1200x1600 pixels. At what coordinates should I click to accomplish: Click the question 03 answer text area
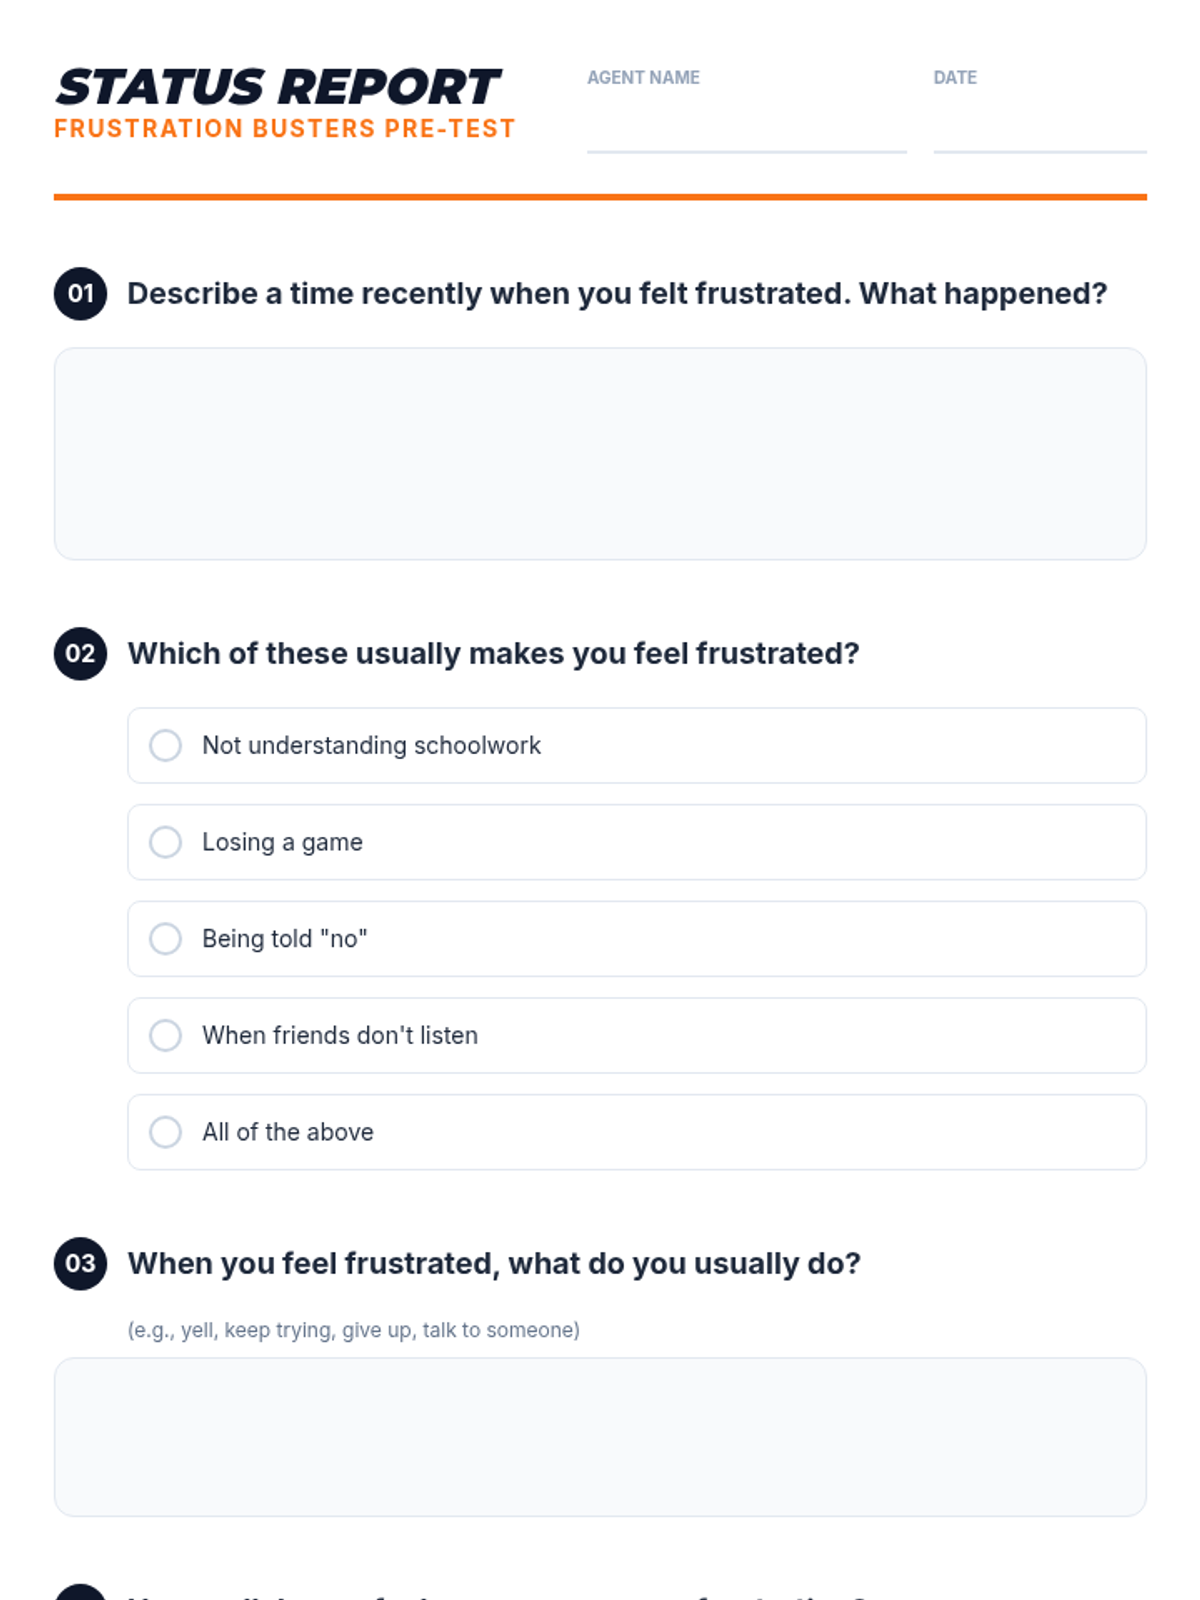coord(600,1437)
